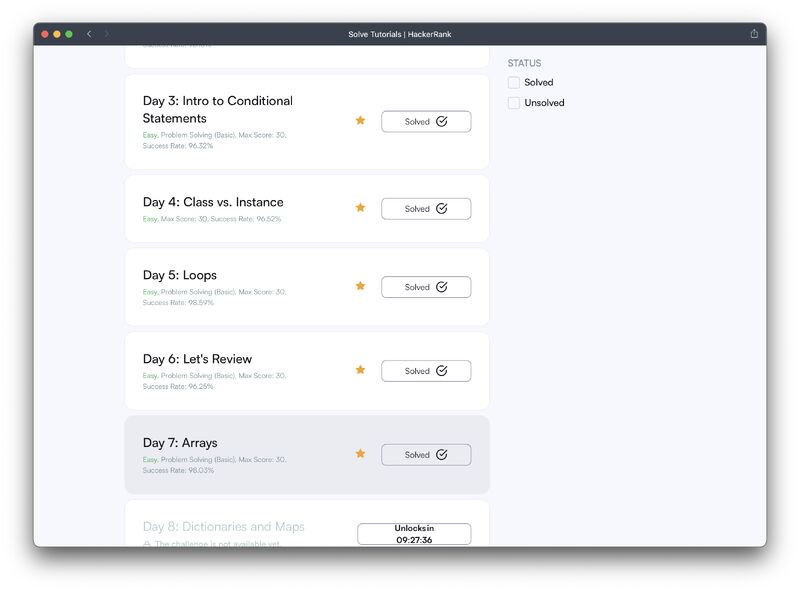The width and height of the screenshot is (800, 591).
Task: Open the Day 7: Arrays challenge title
Action: click(x=180, y=443)
